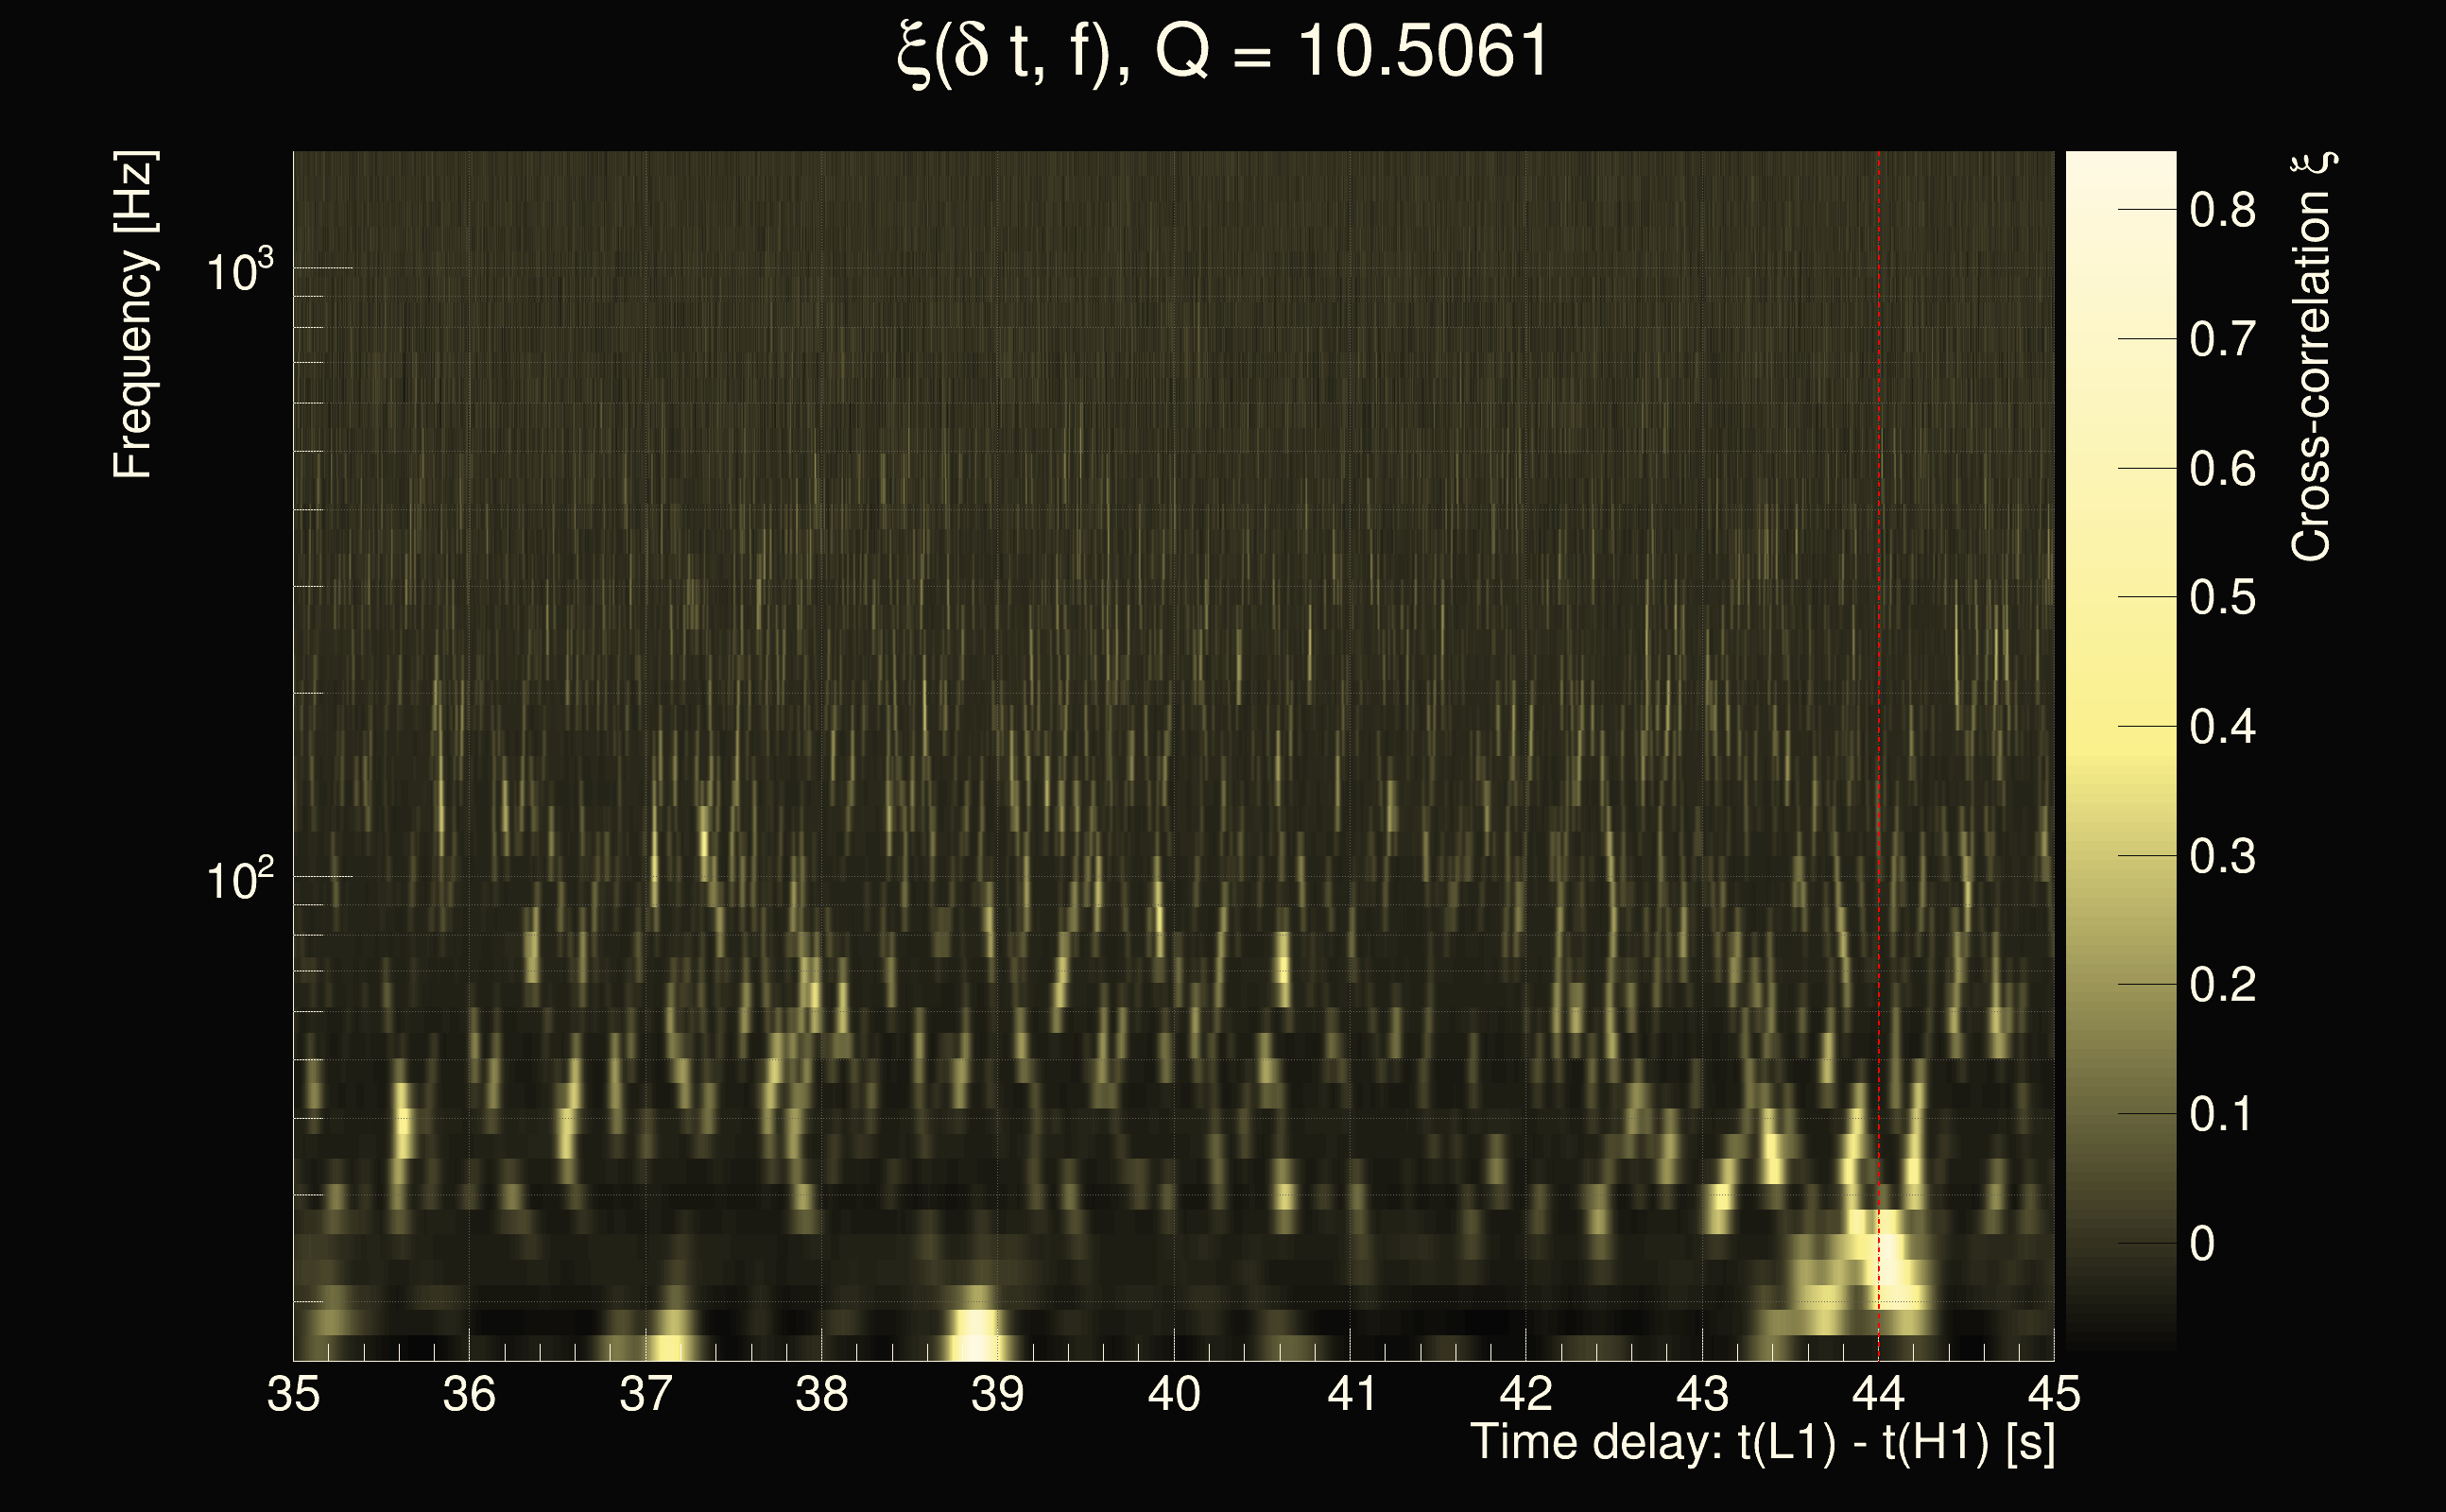Click the 10^2 frequency tick label

[239, 880]
